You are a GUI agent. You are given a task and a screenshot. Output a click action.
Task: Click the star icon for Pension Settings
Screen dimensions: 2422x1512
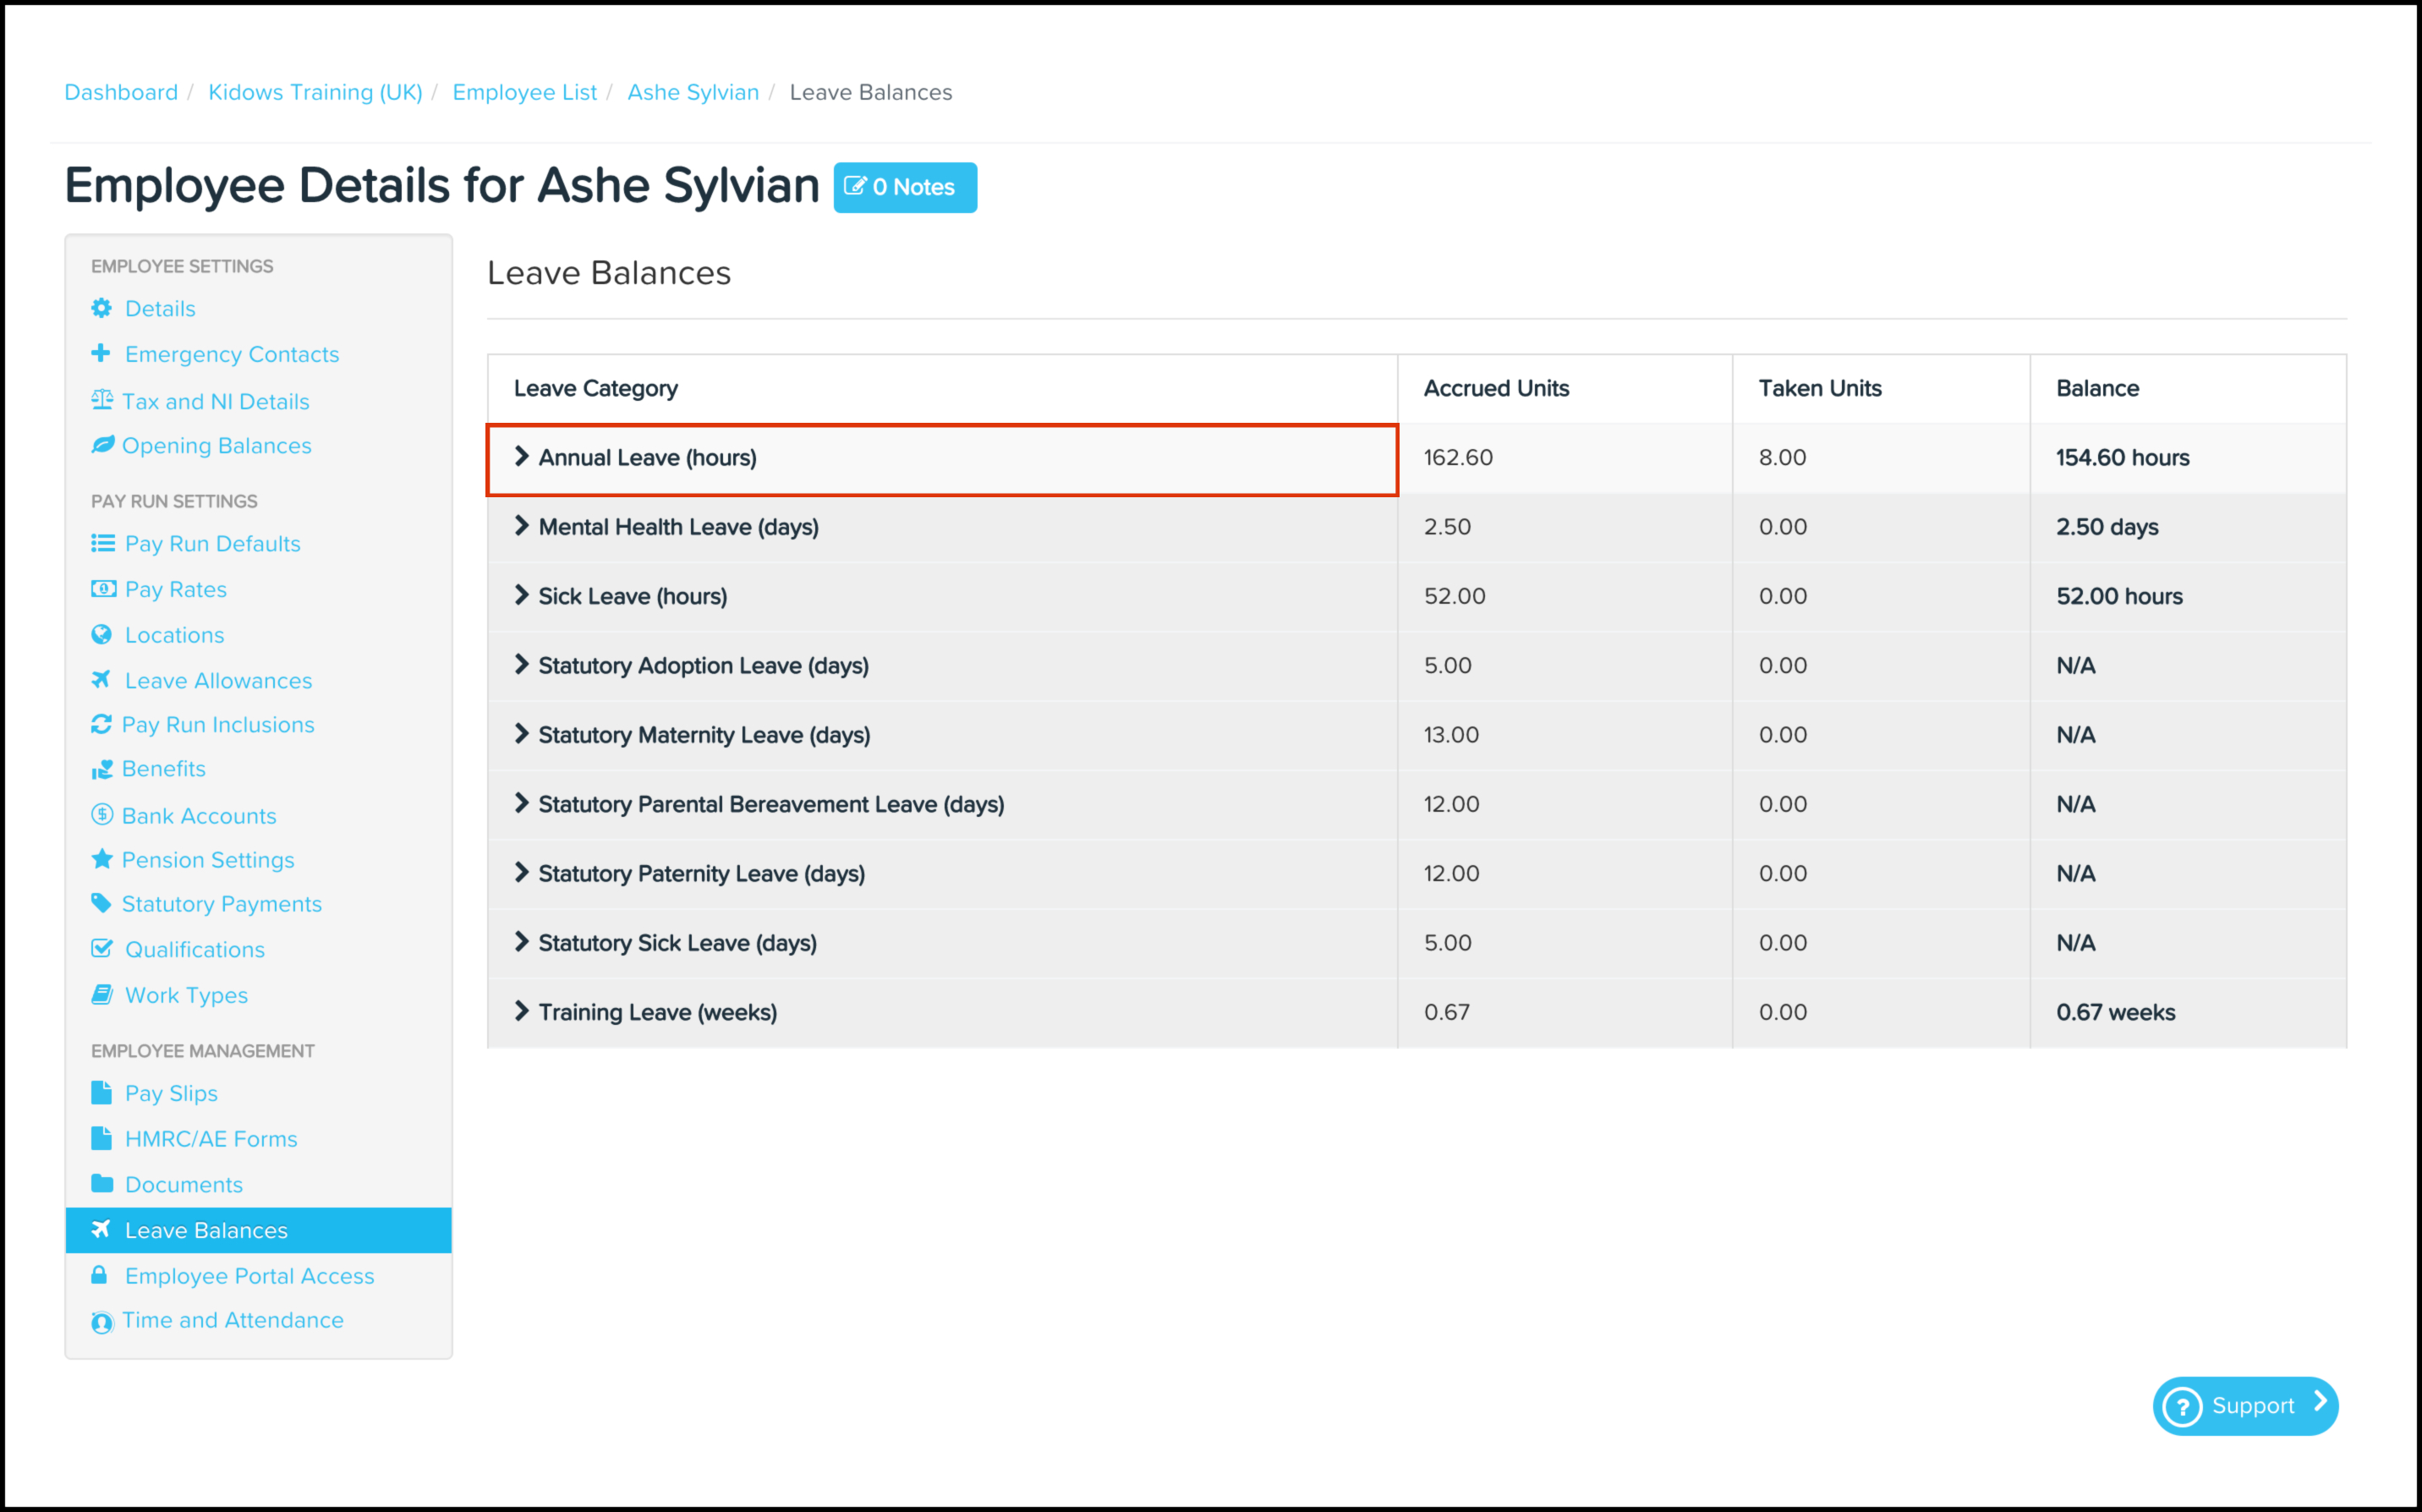[102, 859]
